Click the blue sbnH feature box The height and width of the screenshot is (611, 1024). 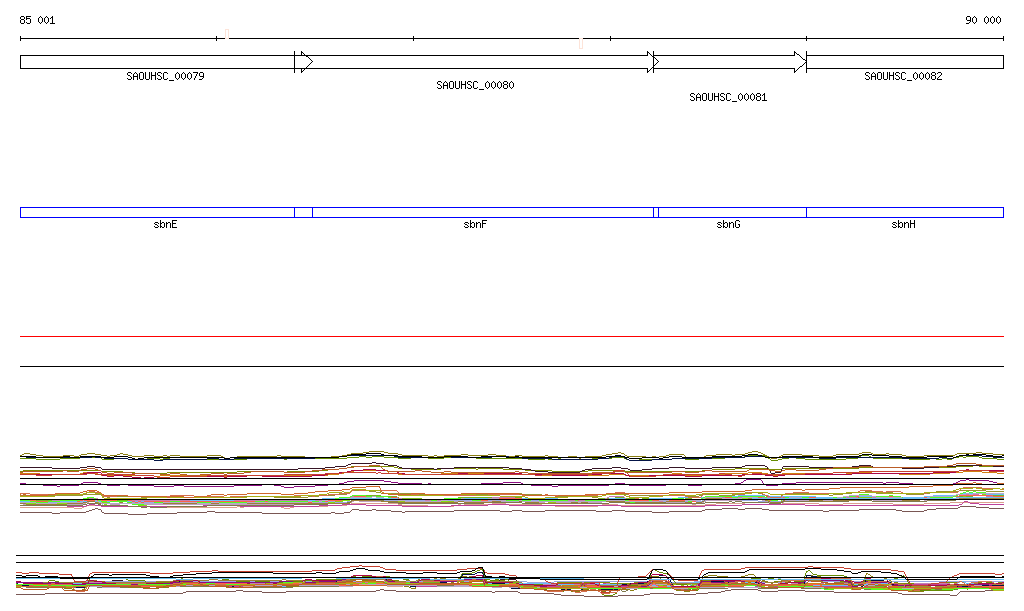904,212
